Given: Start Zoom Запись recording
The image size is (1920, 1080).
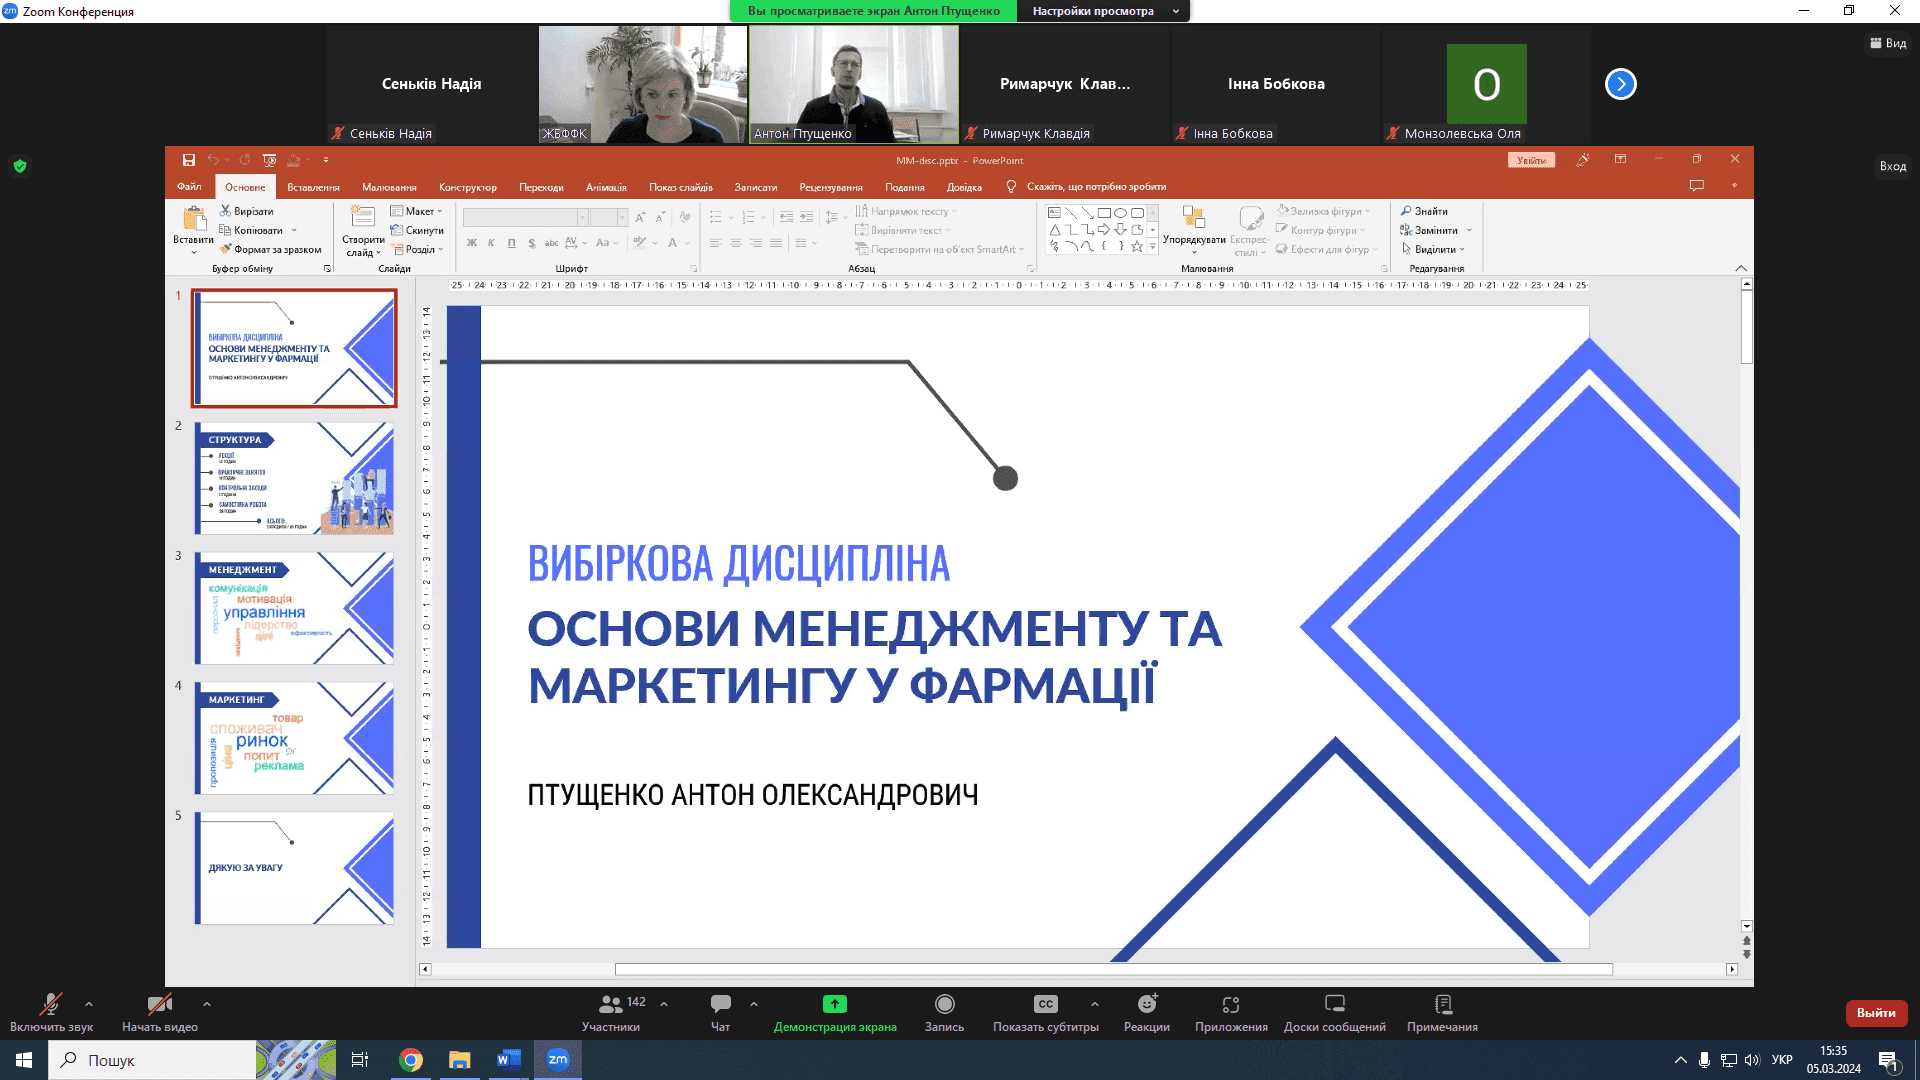Looking at the screenshot, I should [944, 1012].
